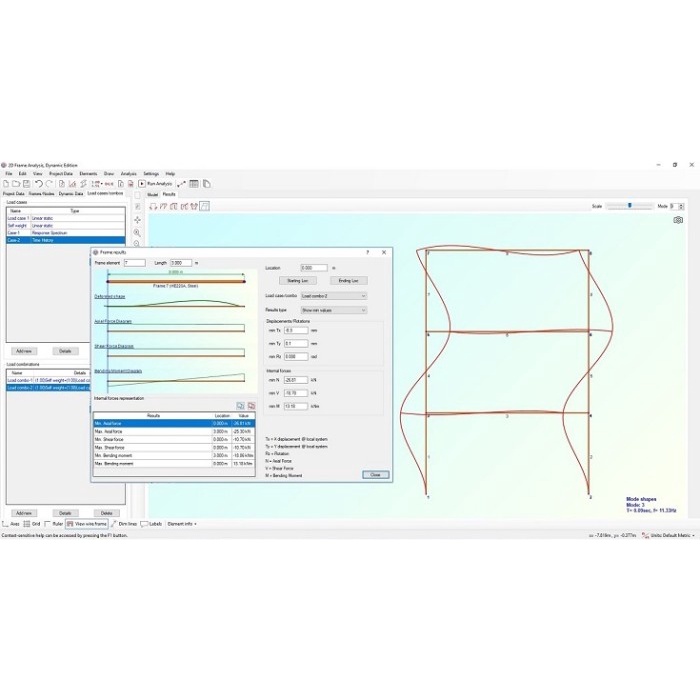Click the Frame element number field
This screenshot has width=700, height=700.
[x=134, y=263]
